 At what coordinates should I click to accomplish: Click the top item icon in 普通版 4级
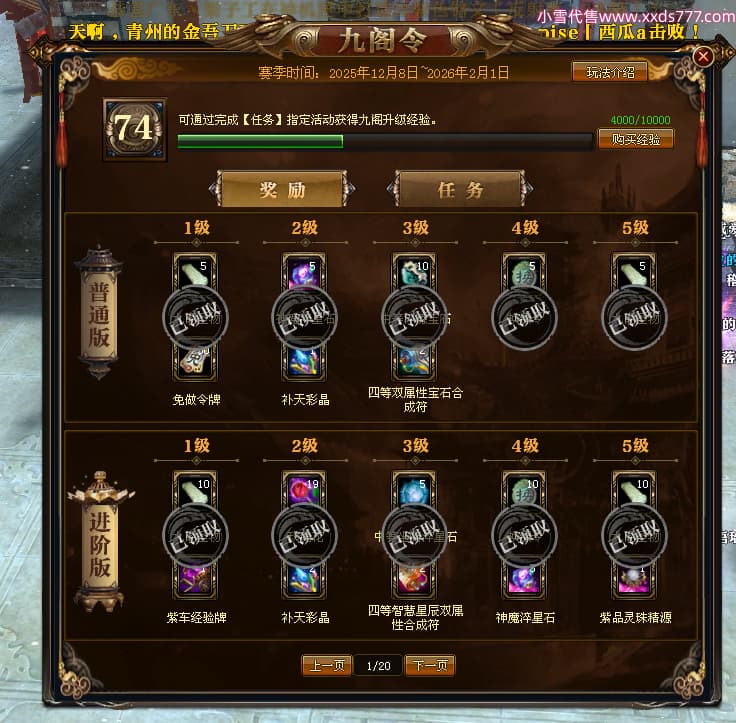click(524, 271)
